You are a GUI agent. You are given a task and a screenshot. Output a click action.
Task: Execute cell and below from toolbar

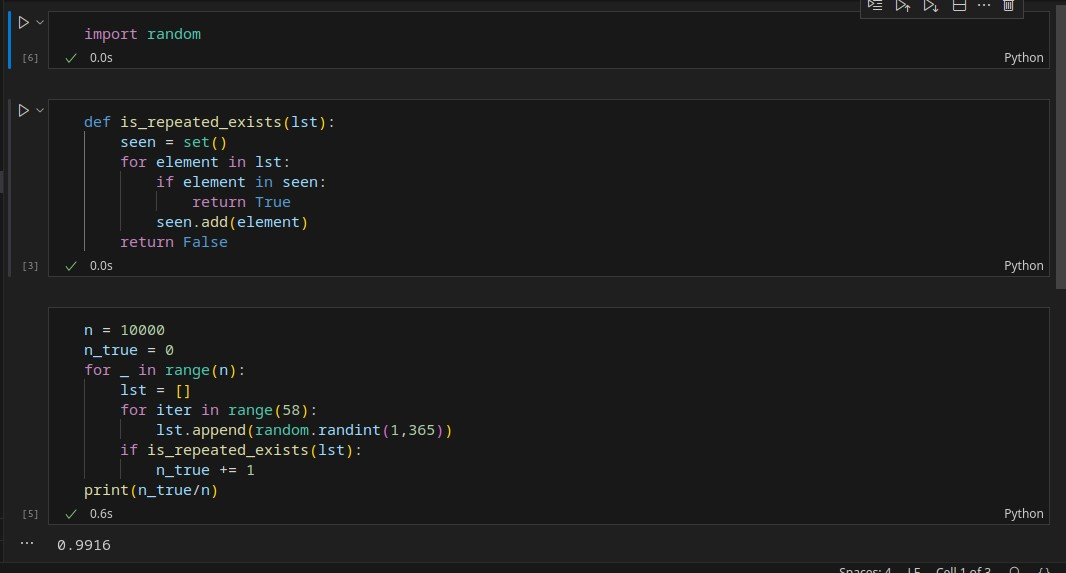[x=930, y=6]
